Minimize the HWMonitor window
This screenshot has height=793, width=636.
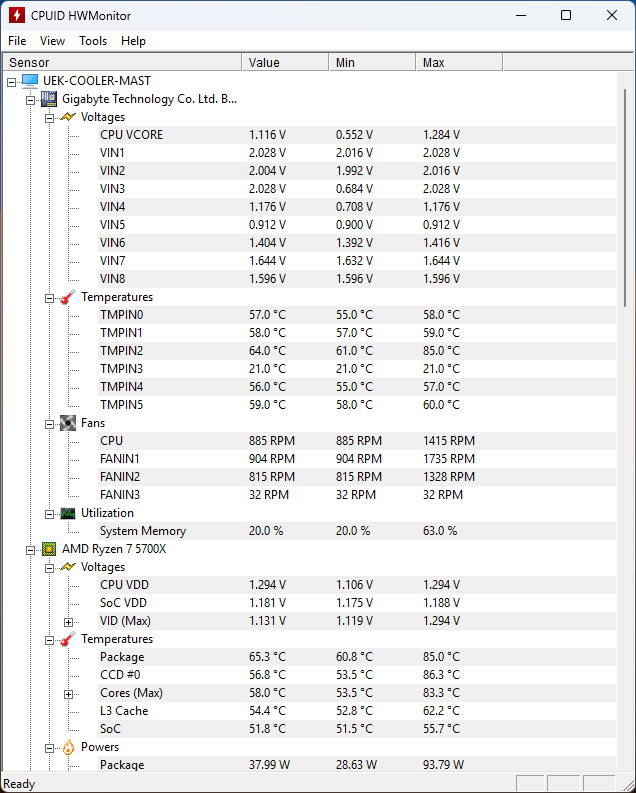tap(521, 15)
